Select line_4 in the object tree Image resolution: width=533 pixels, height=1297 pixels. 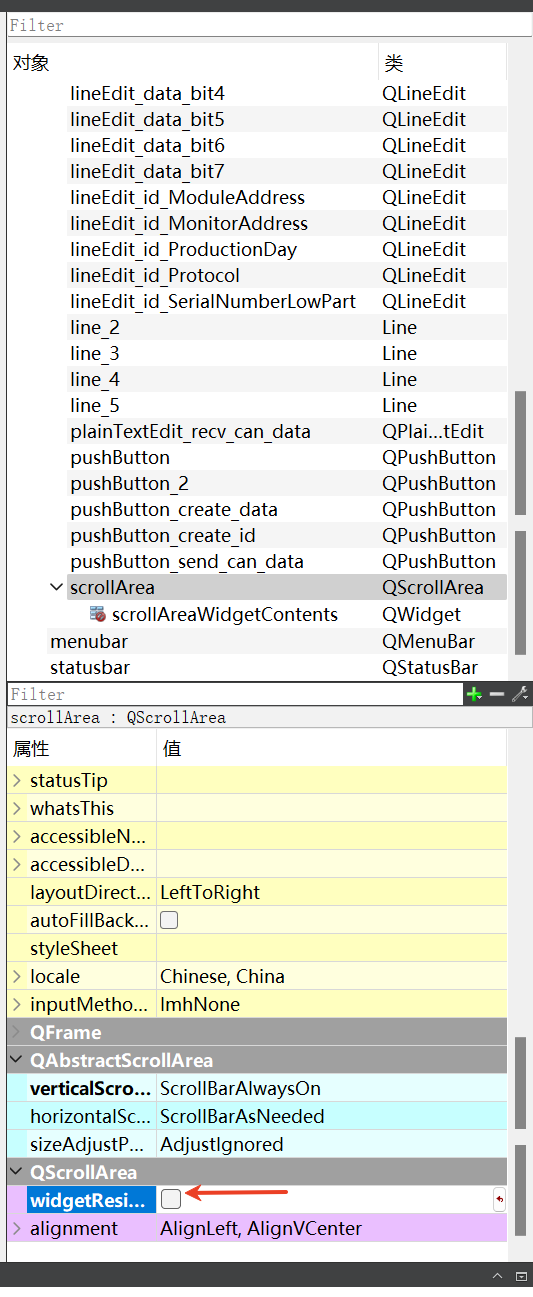pos(95,380)
